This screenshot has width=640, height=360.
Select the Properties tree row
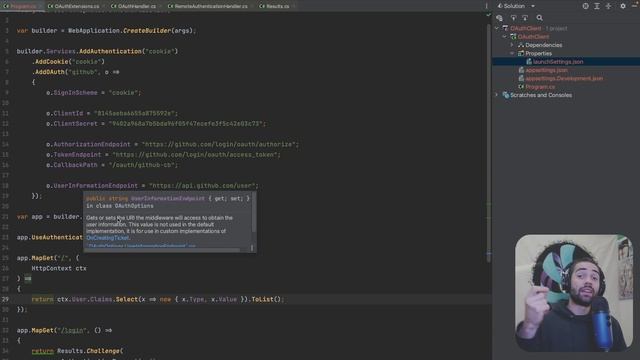coord(566,53)
